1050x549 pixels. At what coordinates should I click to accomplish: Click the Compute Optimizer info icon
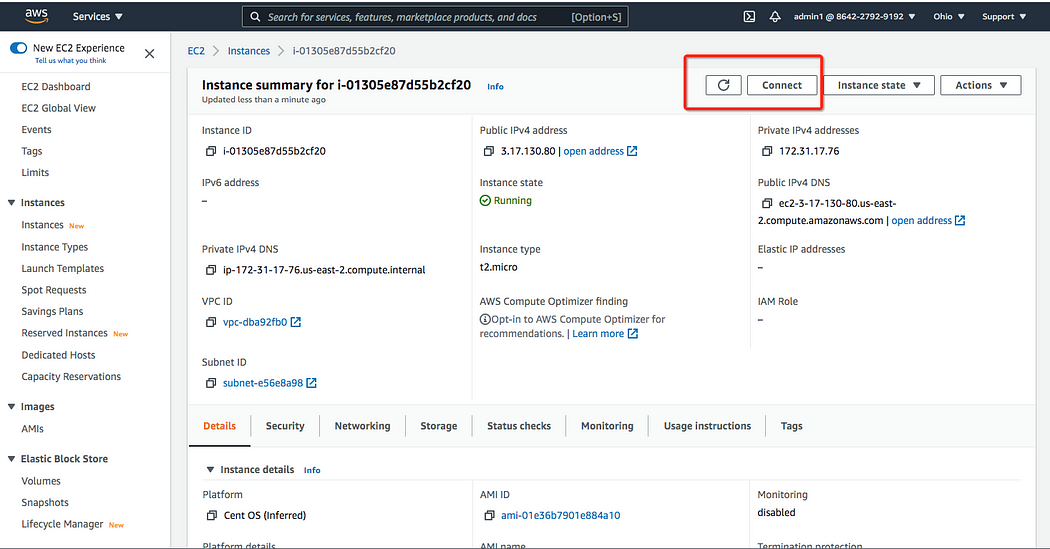tap(485, 319)
